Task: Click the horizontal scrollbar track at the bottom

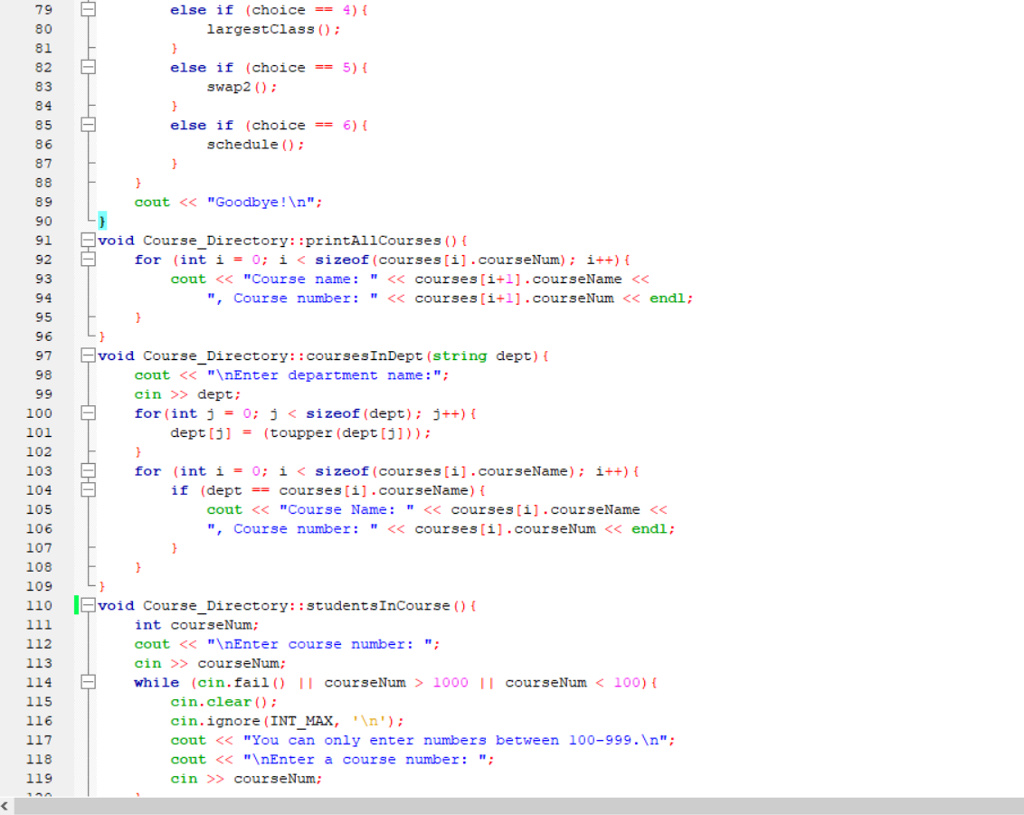Action: pyautogui.click(x=519, y=807)
